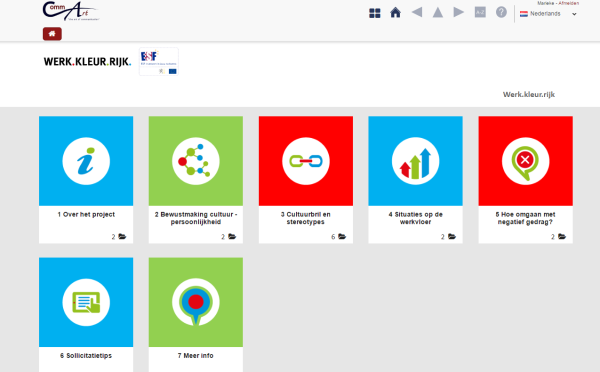600x372 pixels.
Task: Open '2 Bewustmaking cultuur - persoonlijkheid' tile
Action: (196, 179)
